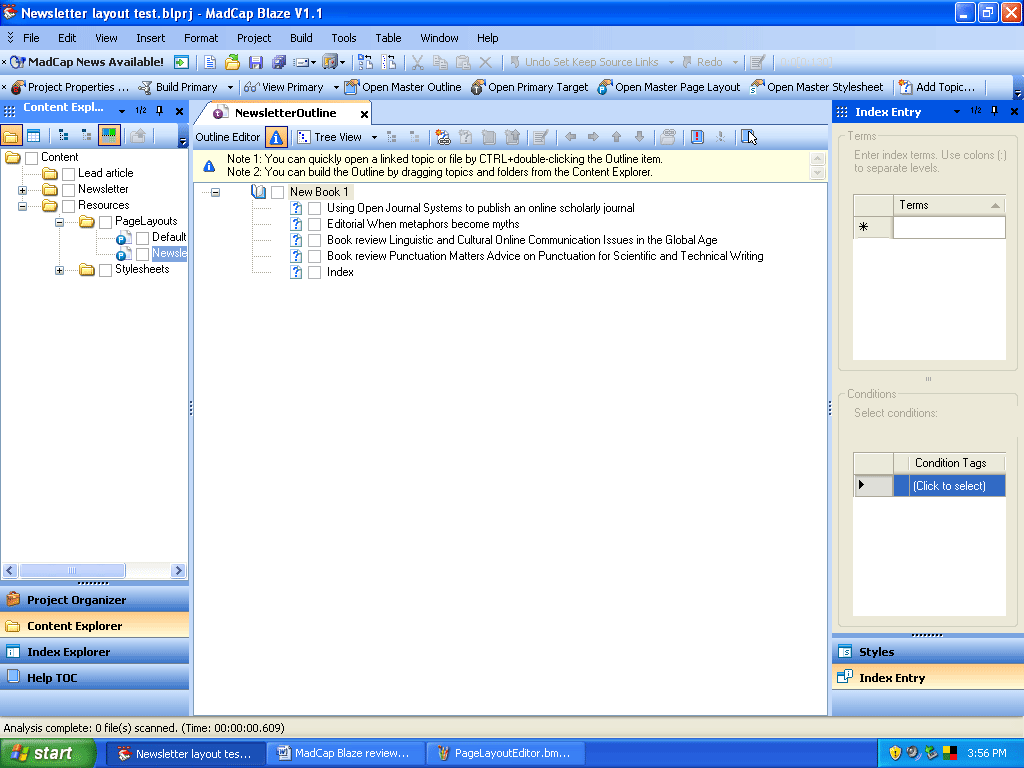Image resolution: width=1024 pixels, height=768 pixels.
Task: Click the Project Properties button
Action: (x=70, y=88)
